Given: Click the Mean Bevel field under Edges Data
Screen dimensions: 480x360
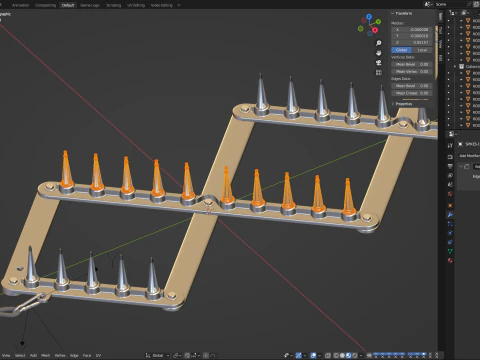Looking at the screenshot, I should click(412, 86).
